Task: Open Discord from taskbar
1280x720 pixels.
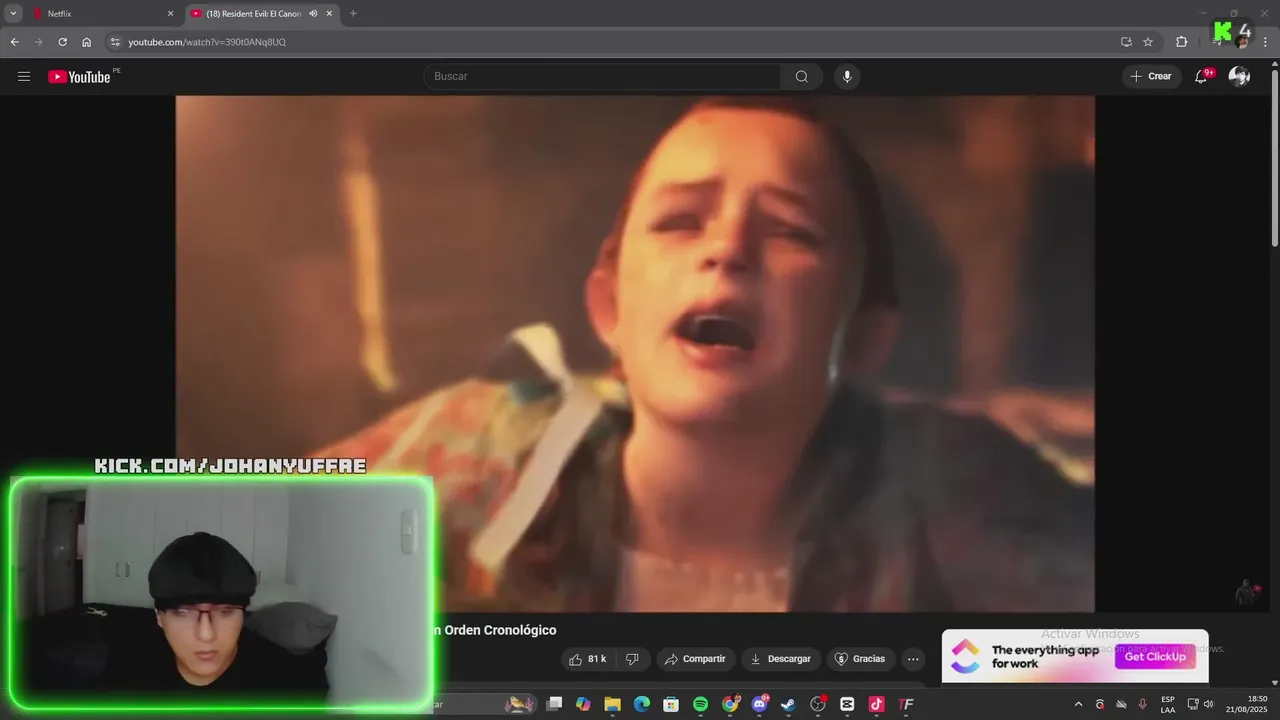Action: tap(760, 704)
